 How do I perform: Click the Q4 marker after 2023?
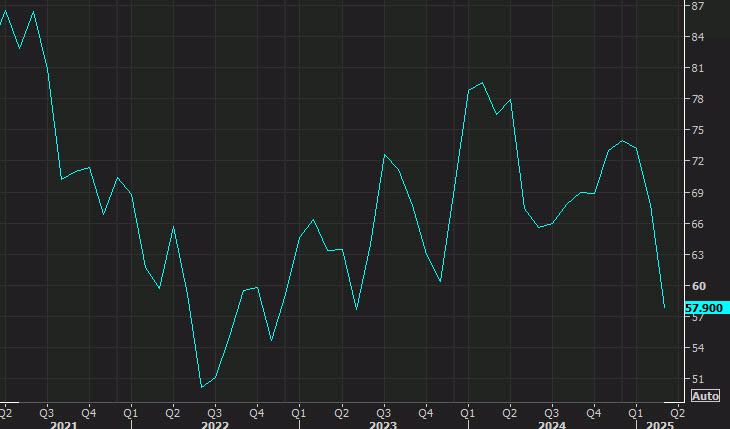coord(426,413)
